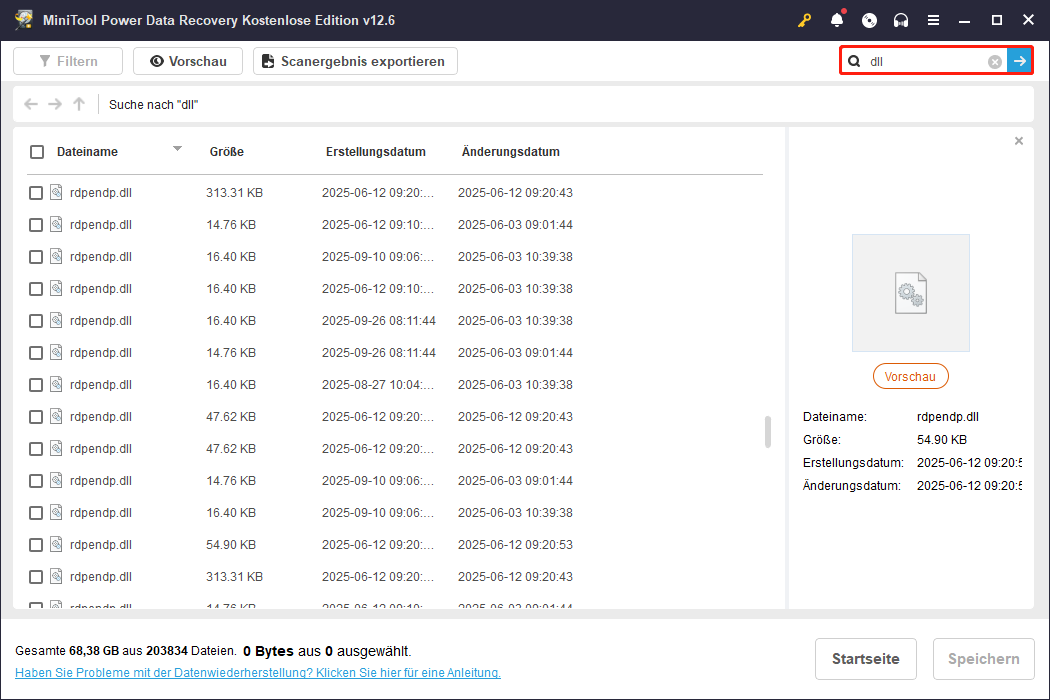Toggle the select-all checkbox next to Dateiname
Screen dimensions: 1050x700
tap(37, 152)
